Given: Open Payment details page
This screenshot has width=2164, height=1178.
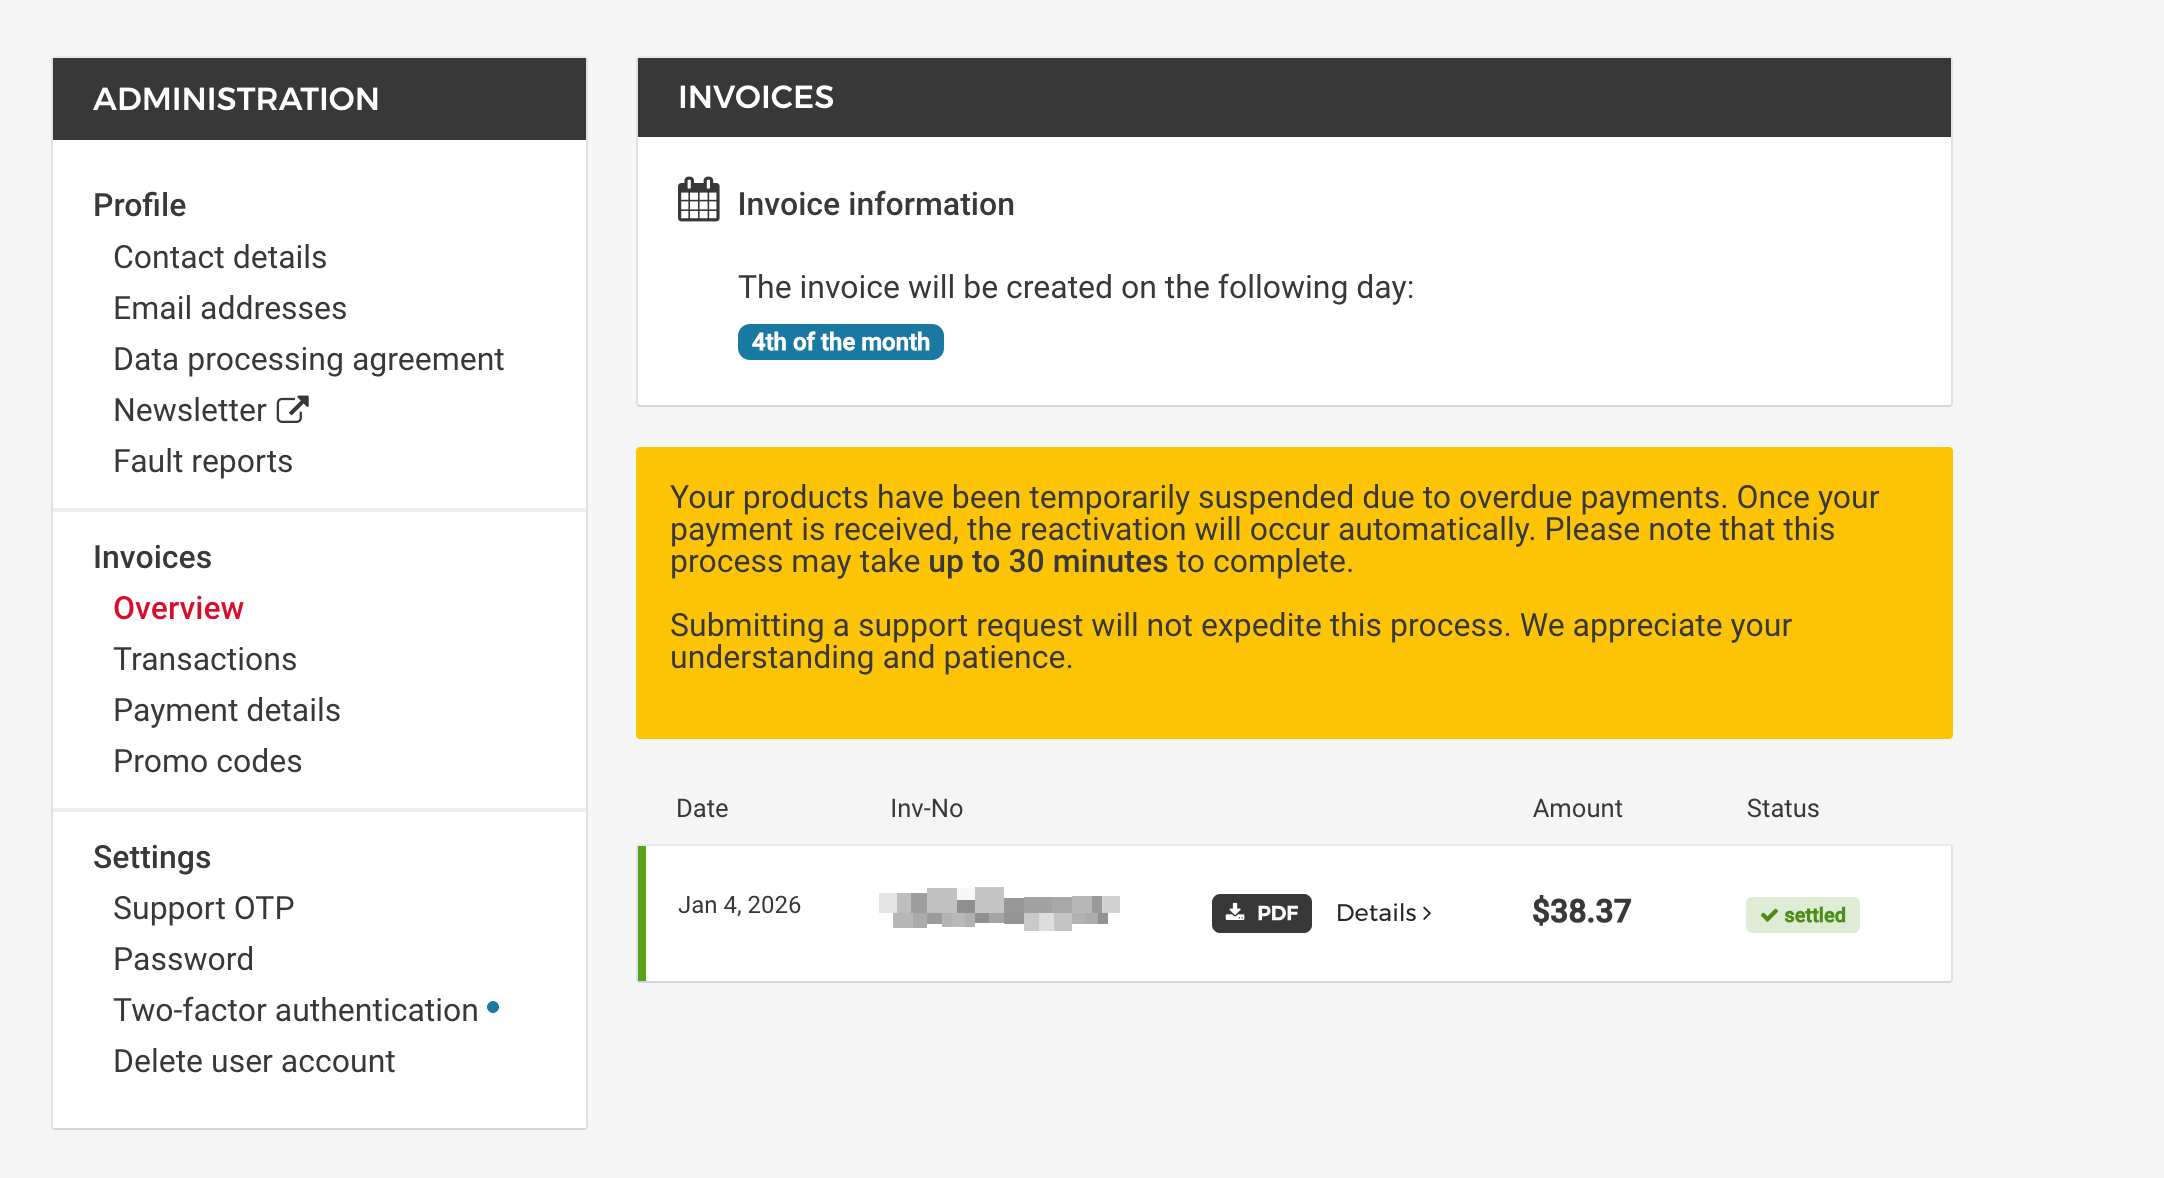Looking at the screenshot, I should pos(227,710).
